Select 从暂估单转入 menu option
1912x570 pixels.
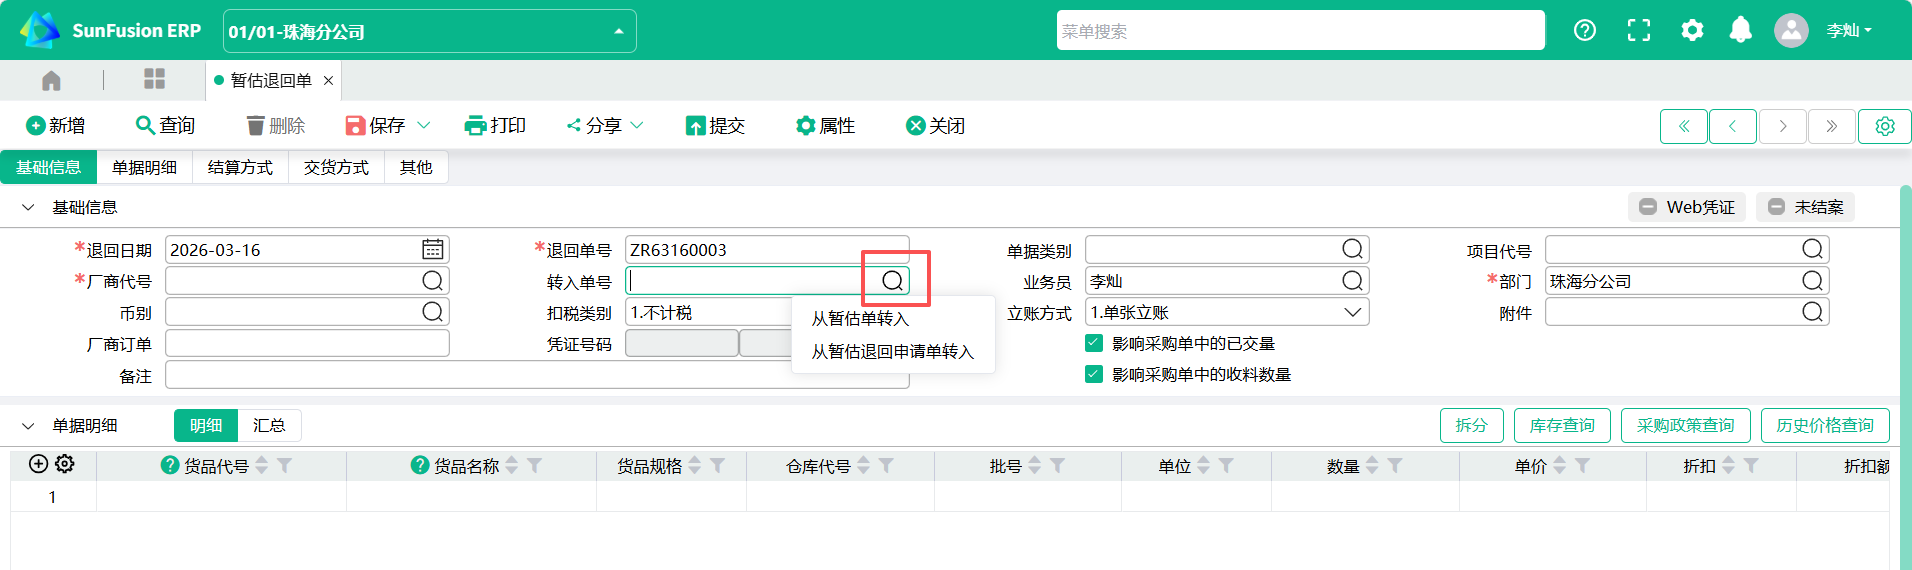[x=860, y=319]
